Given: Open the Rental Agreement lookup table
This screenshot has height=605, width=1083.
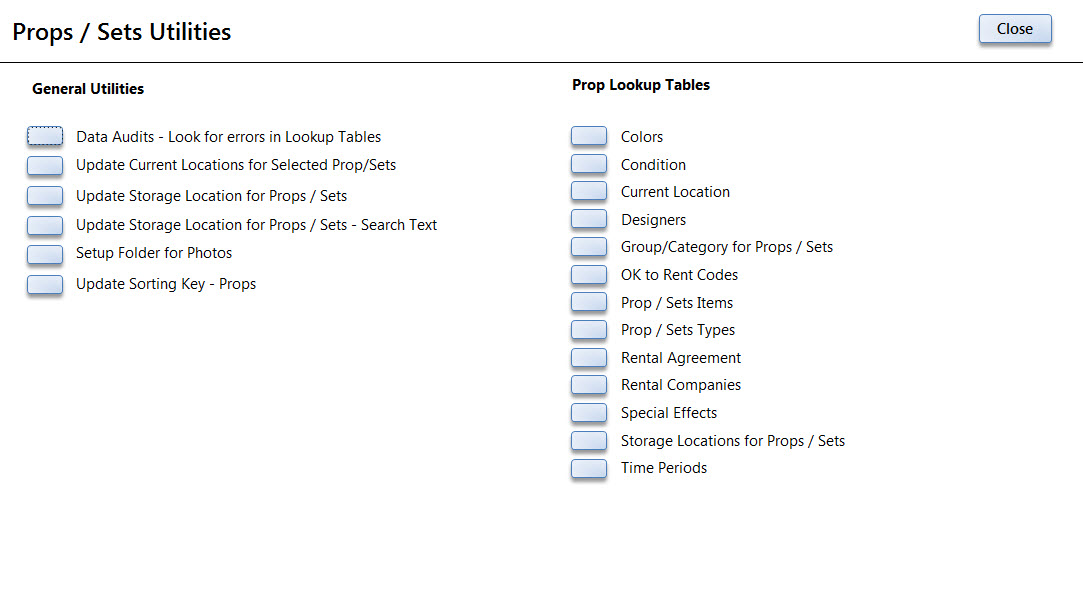Looking at the screenshot, I should 589,358.
